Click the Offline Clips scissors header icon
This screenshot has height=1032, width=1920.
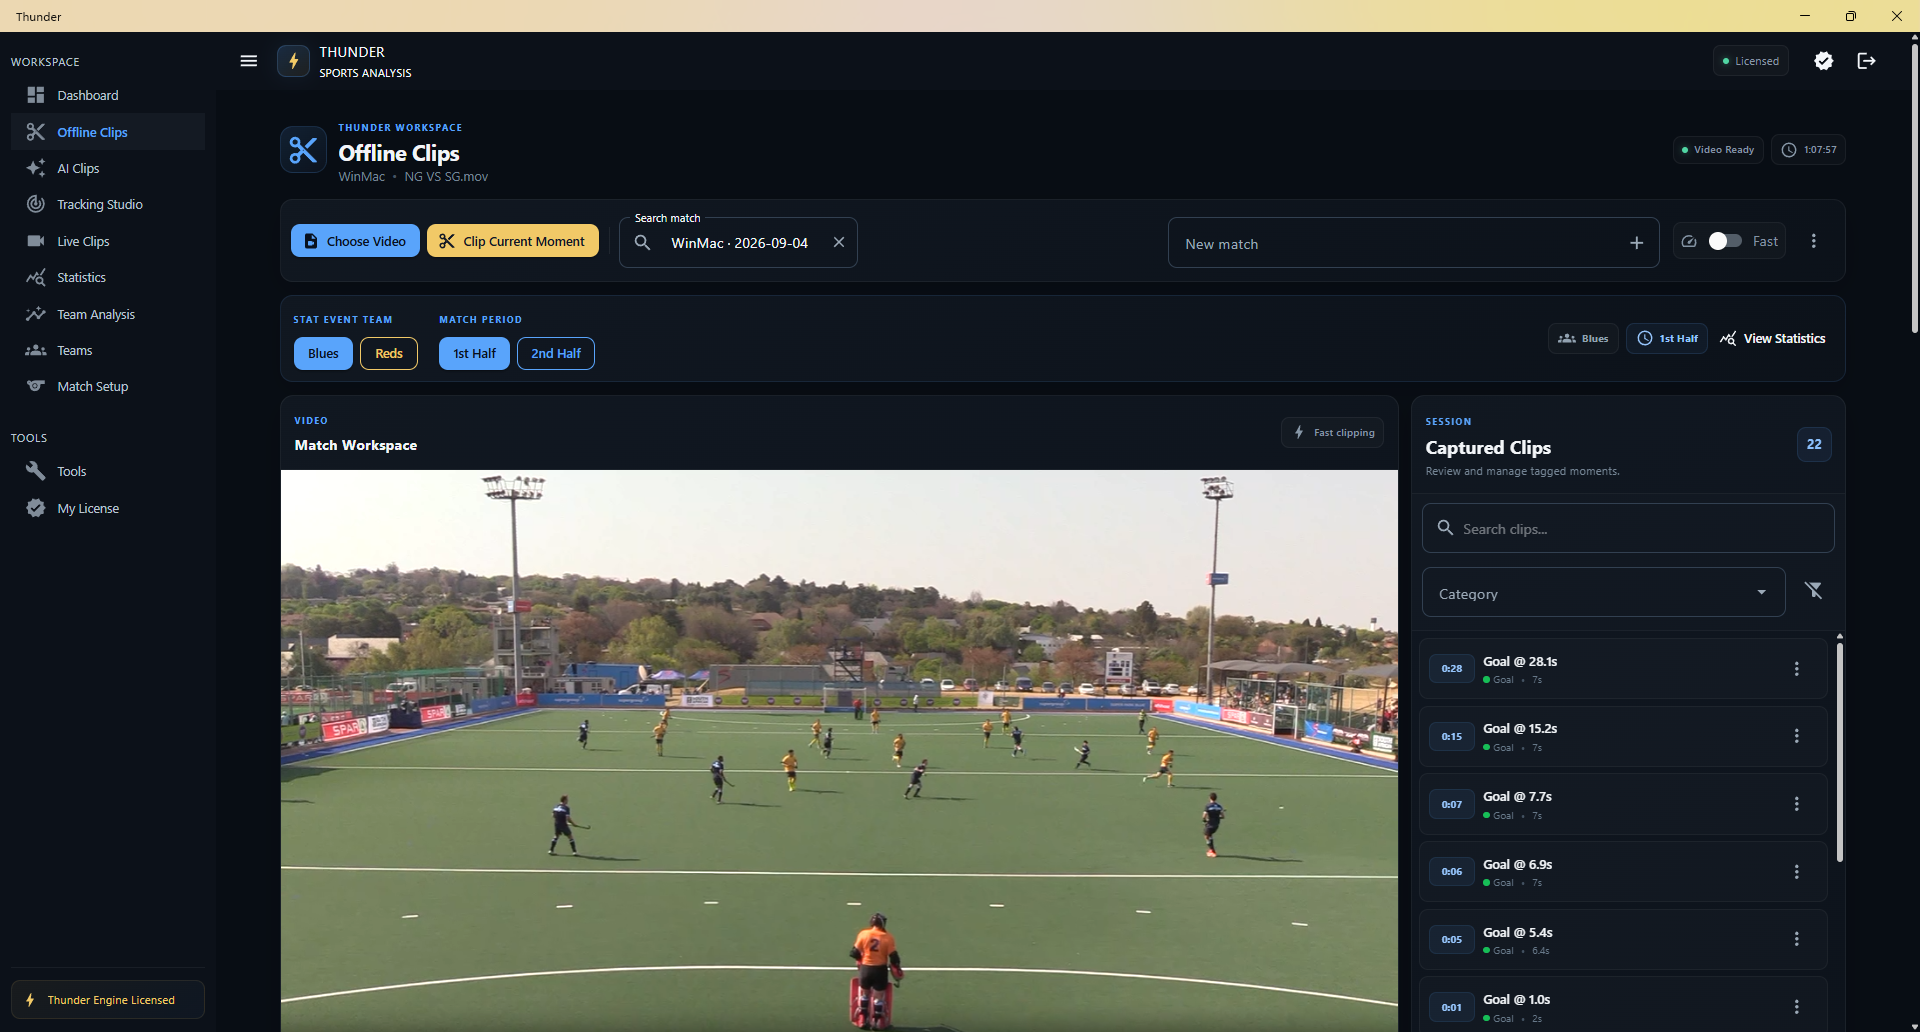tap(303, 150)
